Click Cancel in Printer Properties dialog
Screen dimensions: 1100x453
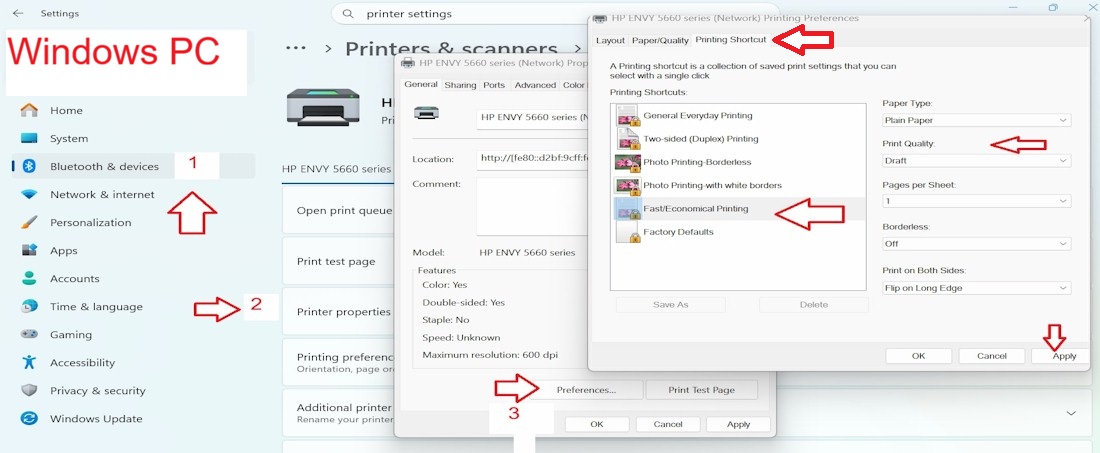668,424
